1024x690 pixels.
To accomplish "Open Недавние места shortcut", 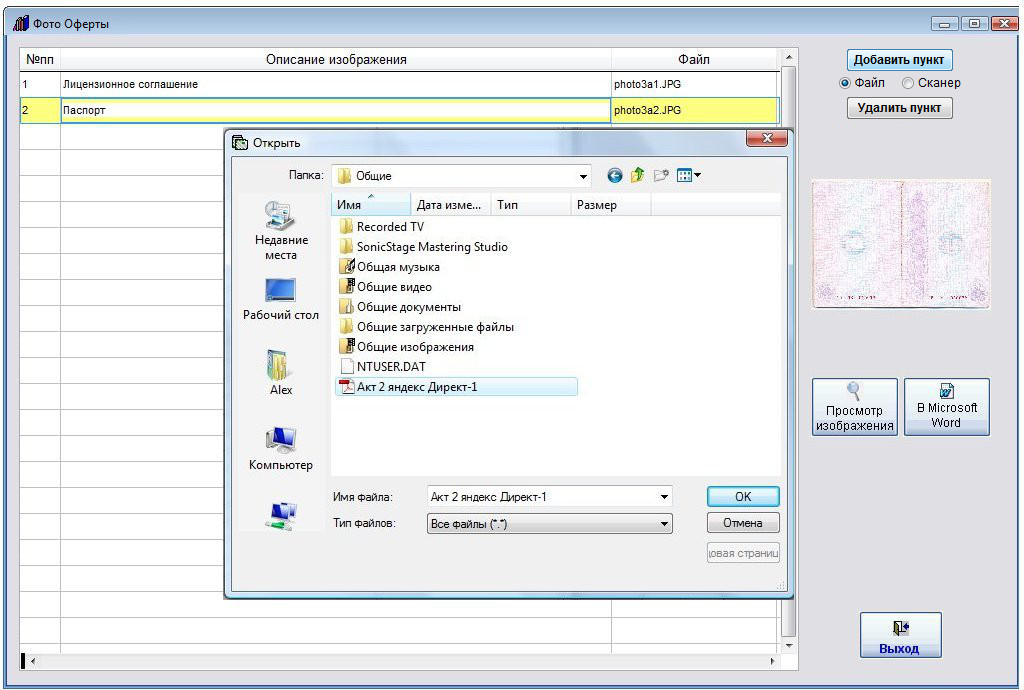I will point(281,230).
